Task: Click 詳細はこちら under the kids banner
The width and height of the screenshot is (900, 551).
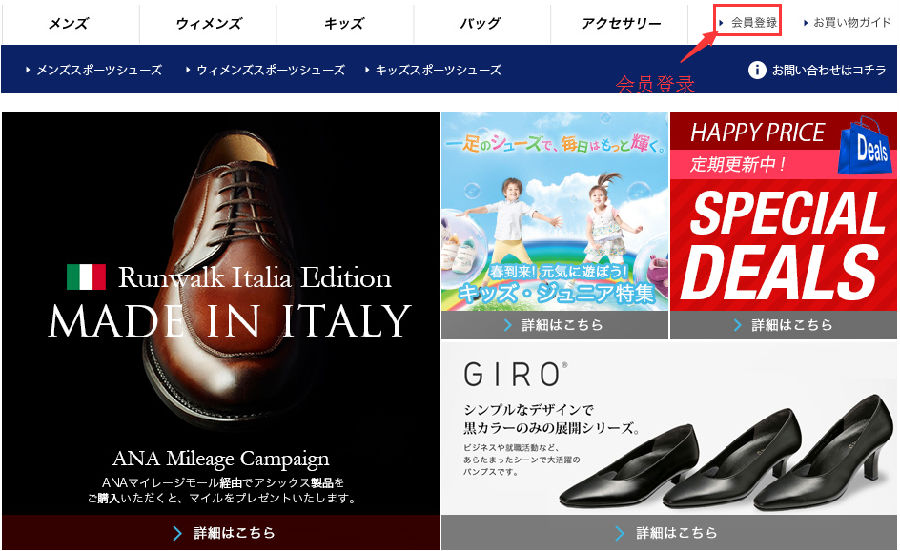Action: (x=554, y=325)
